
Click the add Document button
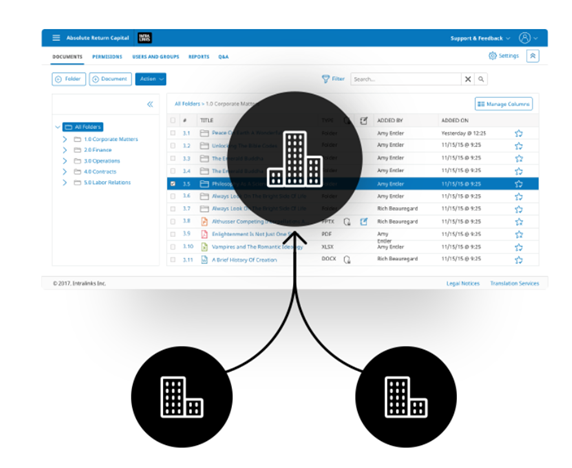[110, 79]
